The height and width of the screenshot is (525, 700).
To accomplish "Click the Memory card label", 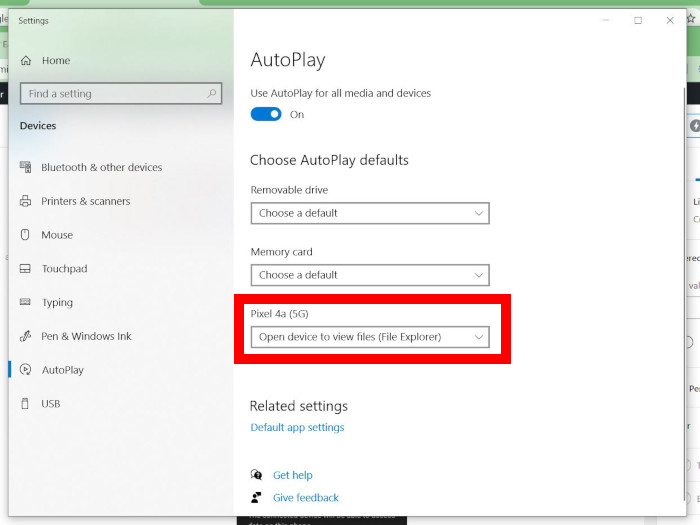I will (x=282, y=252).
